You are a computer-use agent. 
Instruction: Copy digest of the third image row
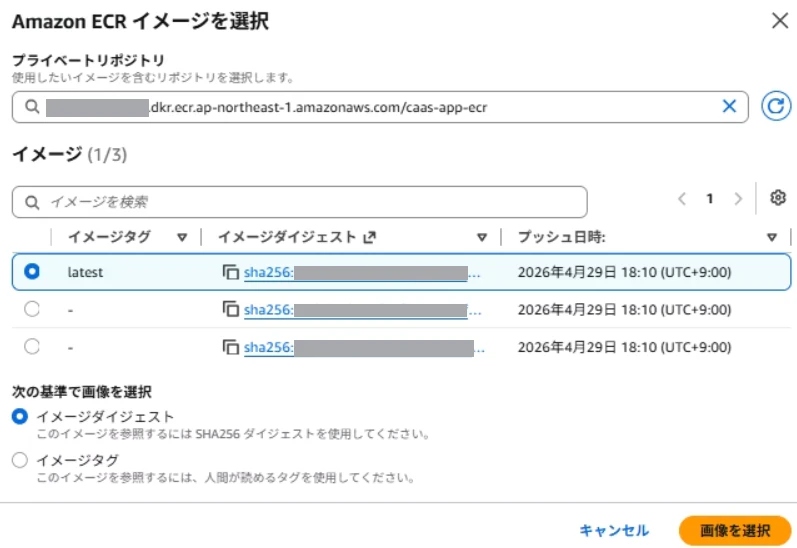point(231,347)
